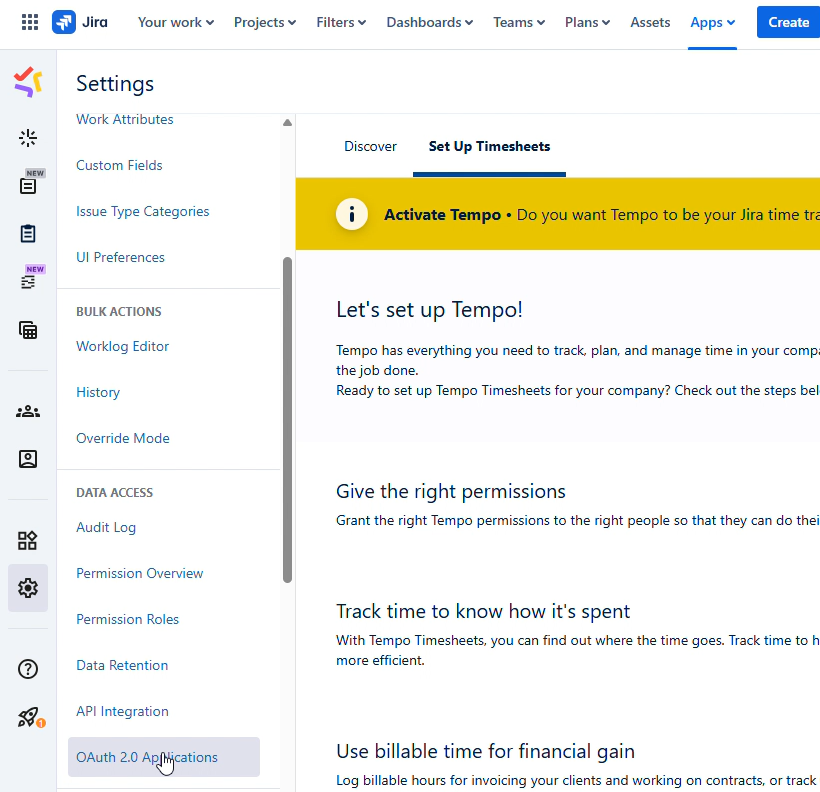The width and height of the screenshot is (820, 792).
Task: Open the starburst icon in Tempo sidebar
Action: tap(28, 138)
